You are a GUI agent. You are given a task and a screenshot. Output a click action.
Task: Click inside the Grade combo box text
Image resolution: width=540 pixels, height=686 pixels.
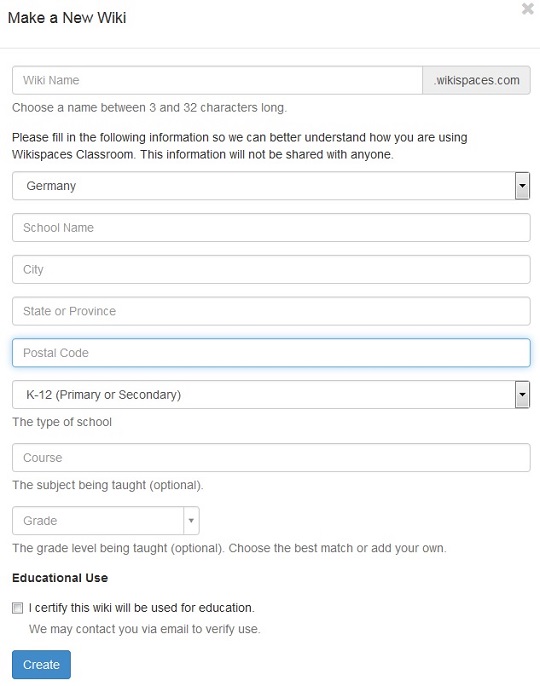[x=98, y=521]
